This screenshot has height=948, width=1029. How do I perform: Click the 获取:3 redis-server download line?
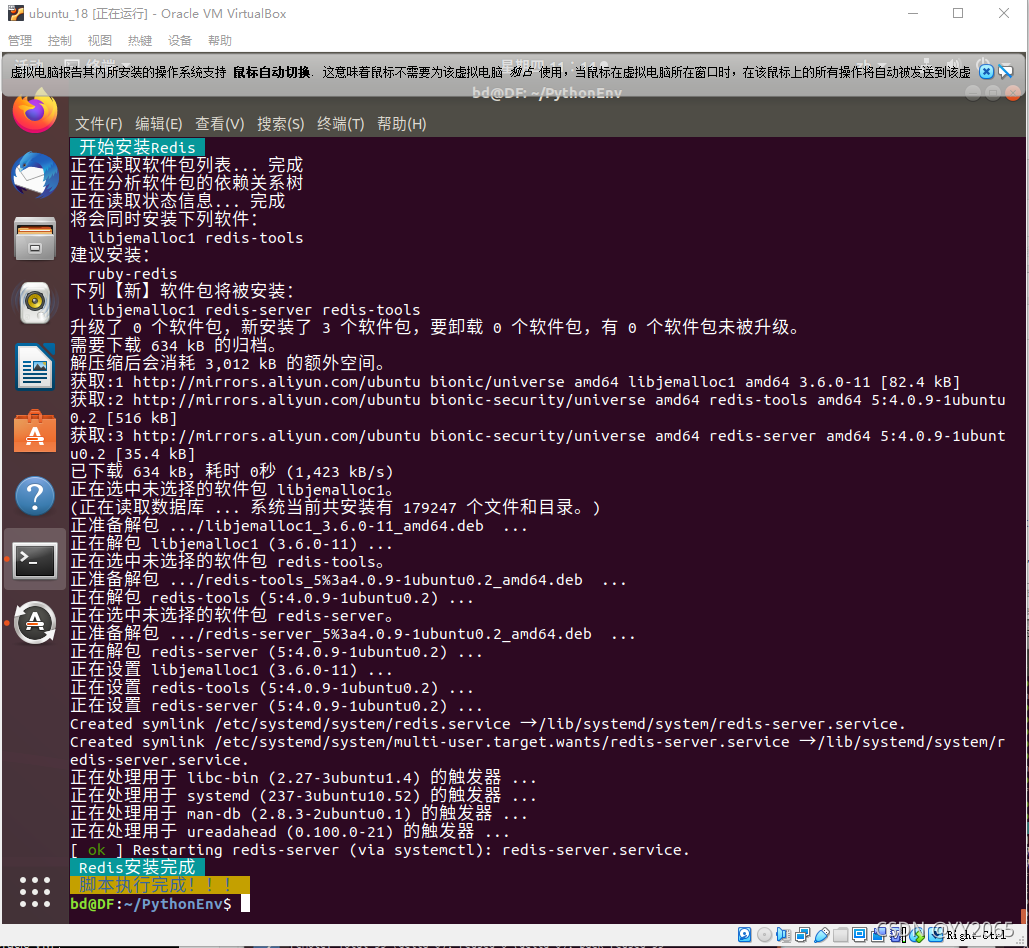pyautogui.click(x=537, y=444)
